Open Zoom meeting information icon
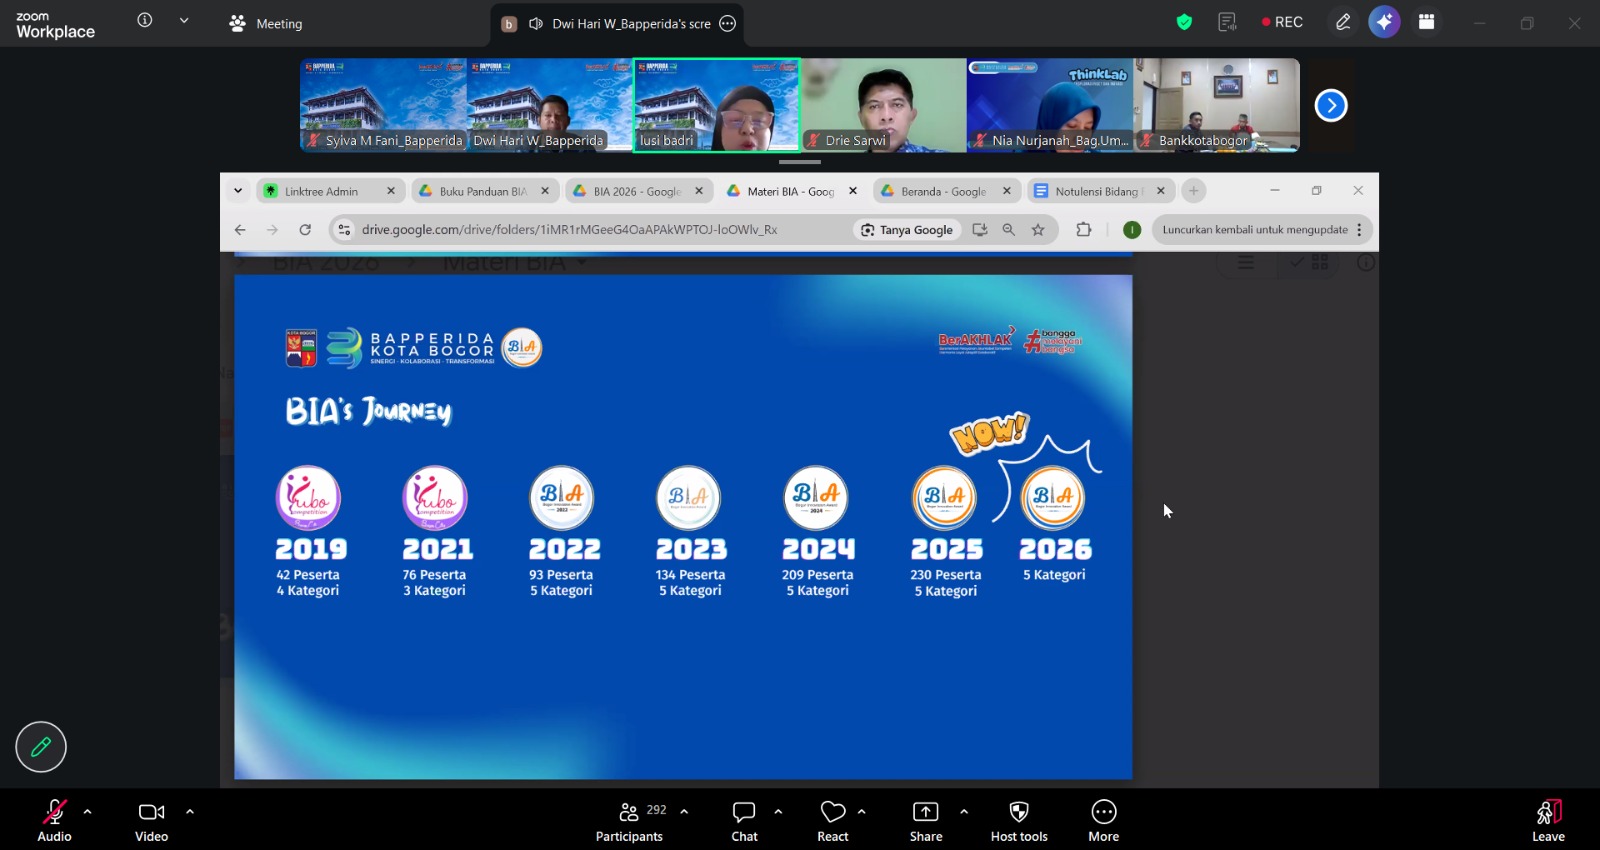 coord(145,20)
